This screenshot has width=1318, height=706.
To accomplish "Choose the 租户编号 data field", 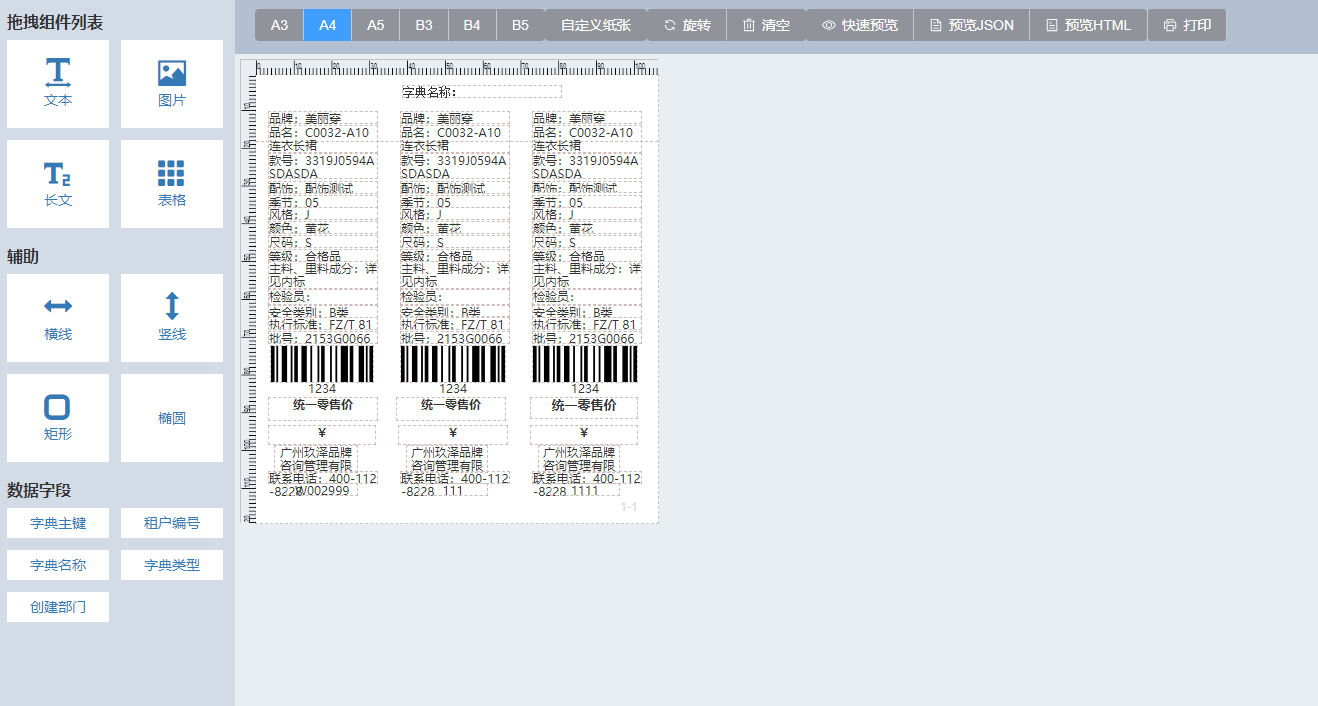I will tap(172, 523).
